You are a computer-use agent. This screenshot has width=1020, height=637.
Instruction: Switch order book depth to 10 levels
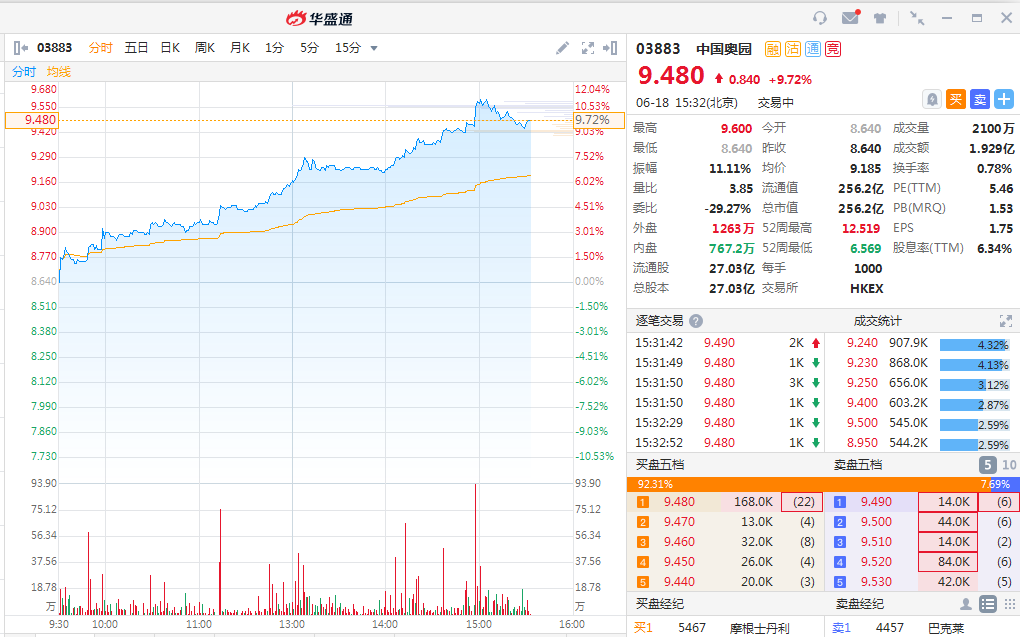tap(1008, 464)
